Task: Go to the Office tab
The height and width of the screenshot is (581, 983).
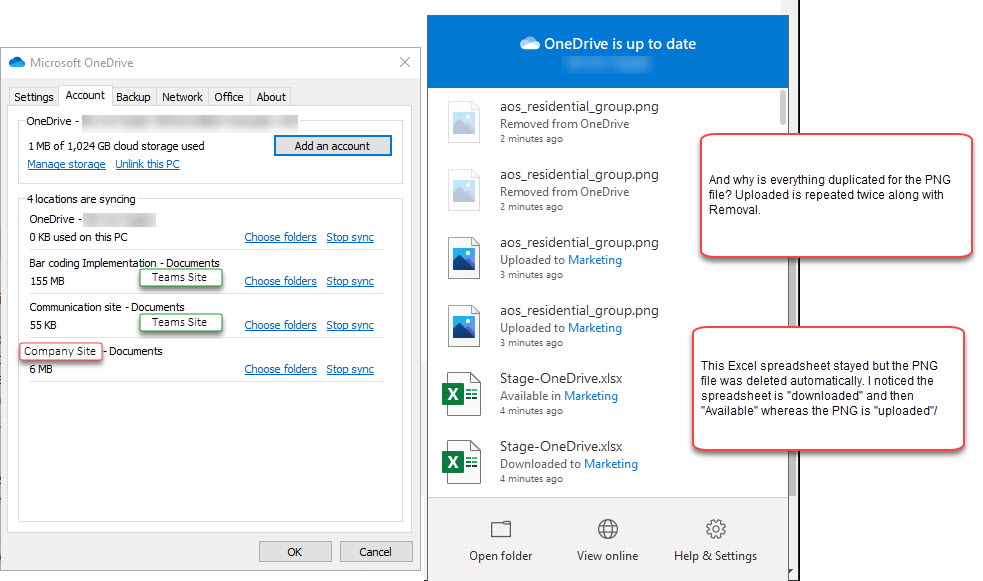Action: (x=229, y=97)
